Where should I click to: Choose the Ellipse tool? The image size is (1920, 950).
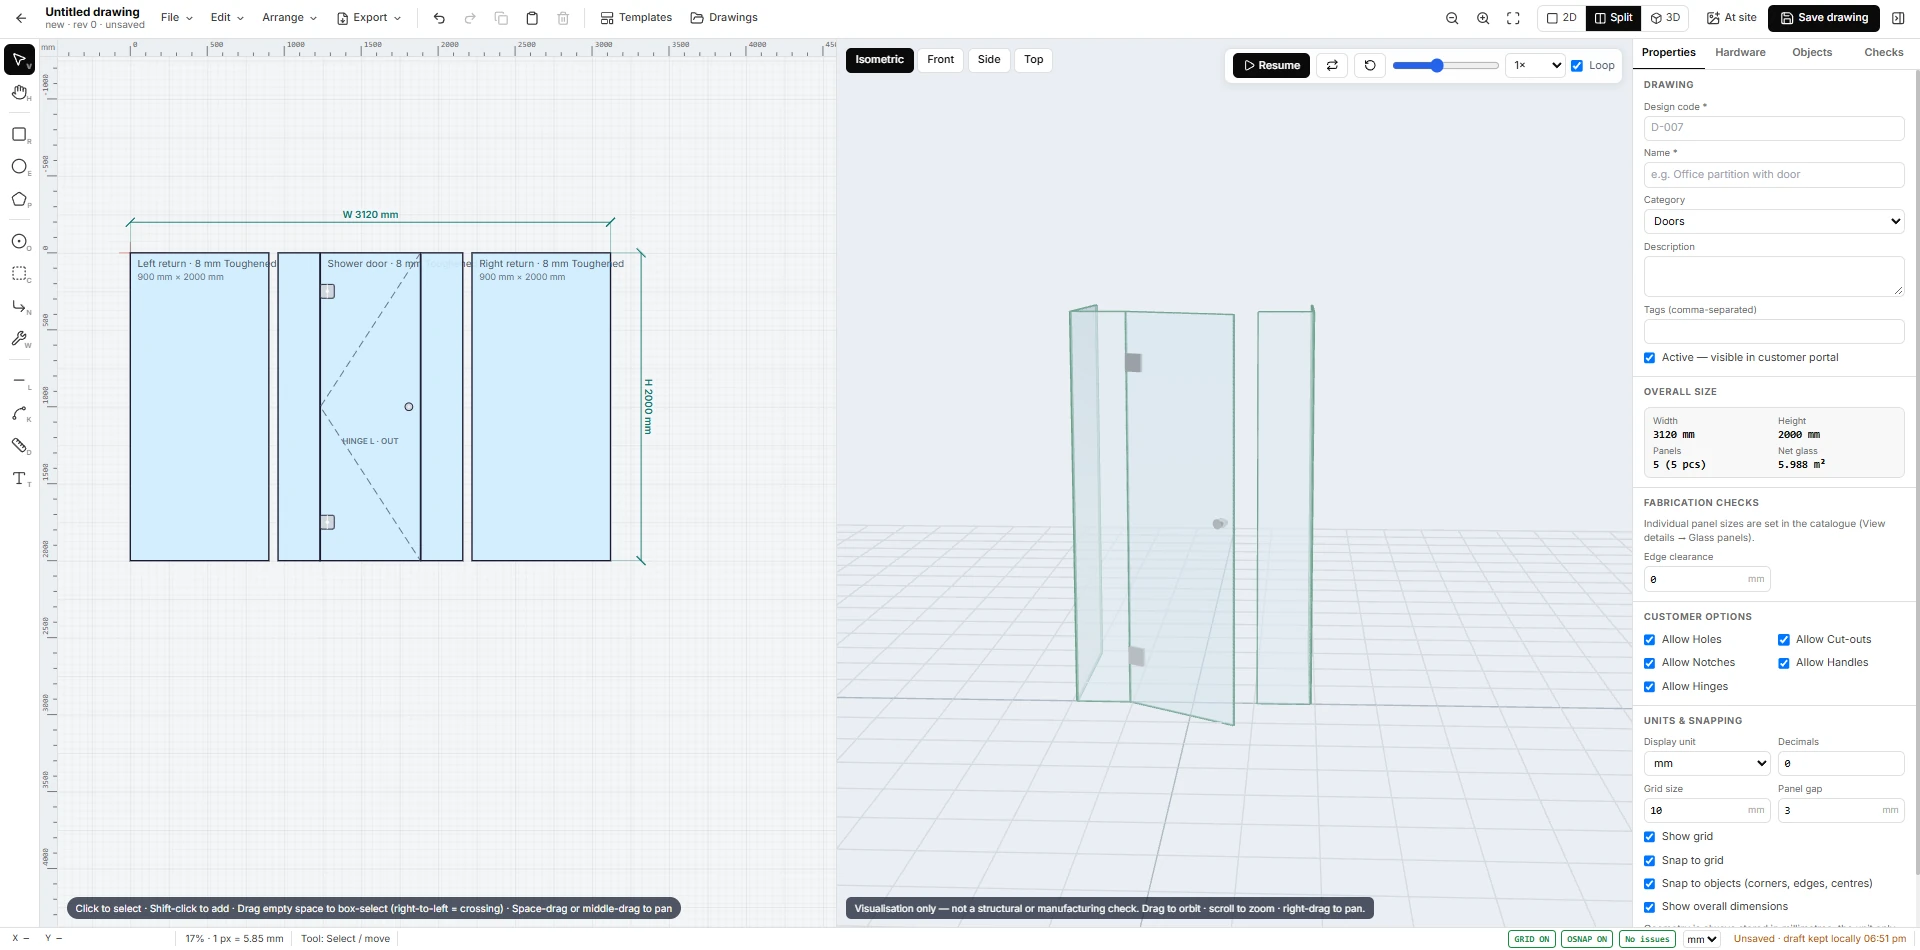tap(19, 167)
